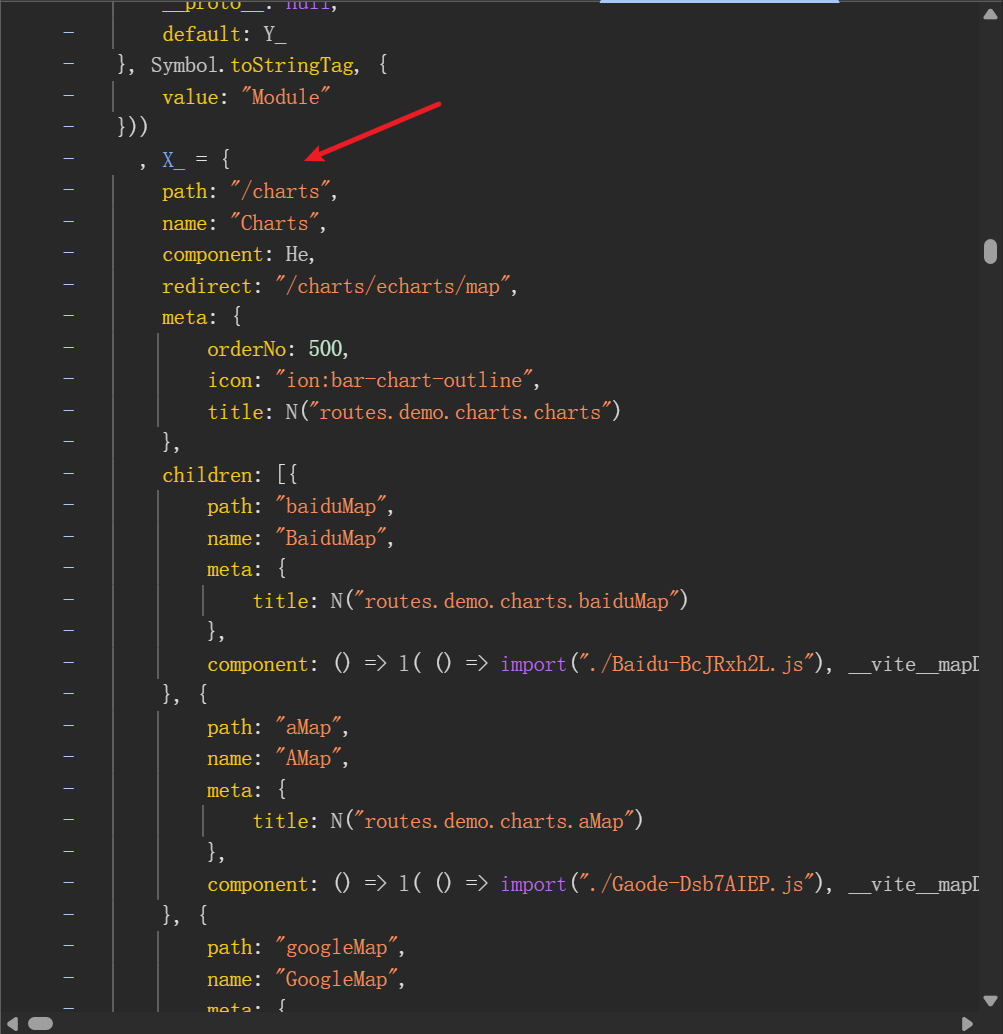Click the "BaiduMap" name string
The height and width of the screenshot is (1034, 1003).
click(330, 538)
